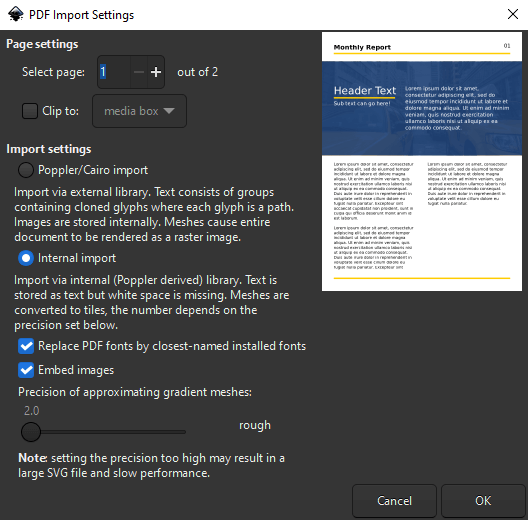Open the media box dropdown
Screen dimensions: 528x520
(x=139, y=111)
